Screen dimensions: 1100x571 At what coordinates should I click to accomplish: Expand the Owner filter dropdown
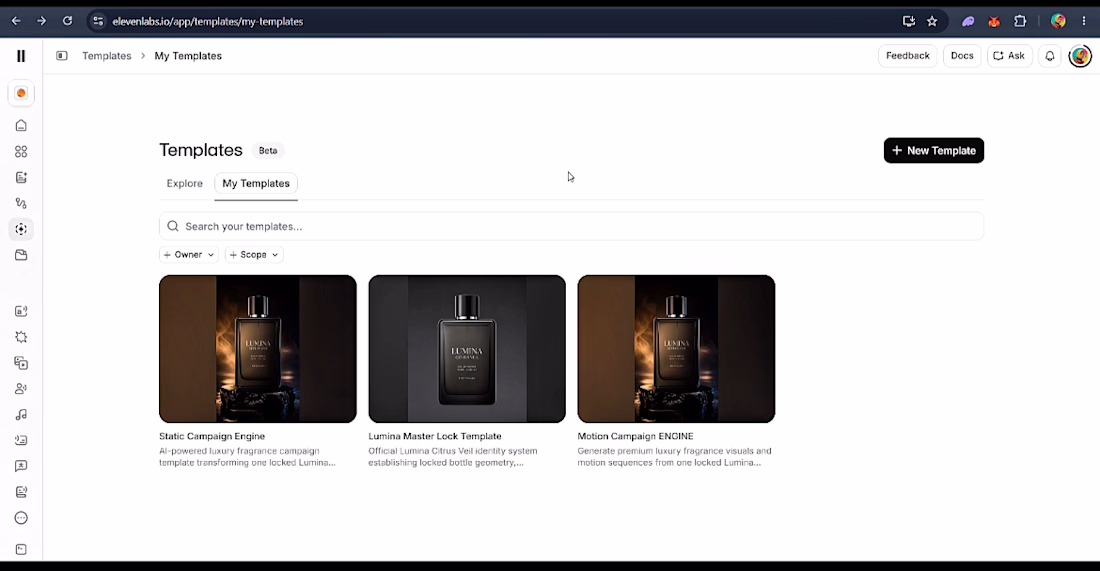(x=189, y=255)
